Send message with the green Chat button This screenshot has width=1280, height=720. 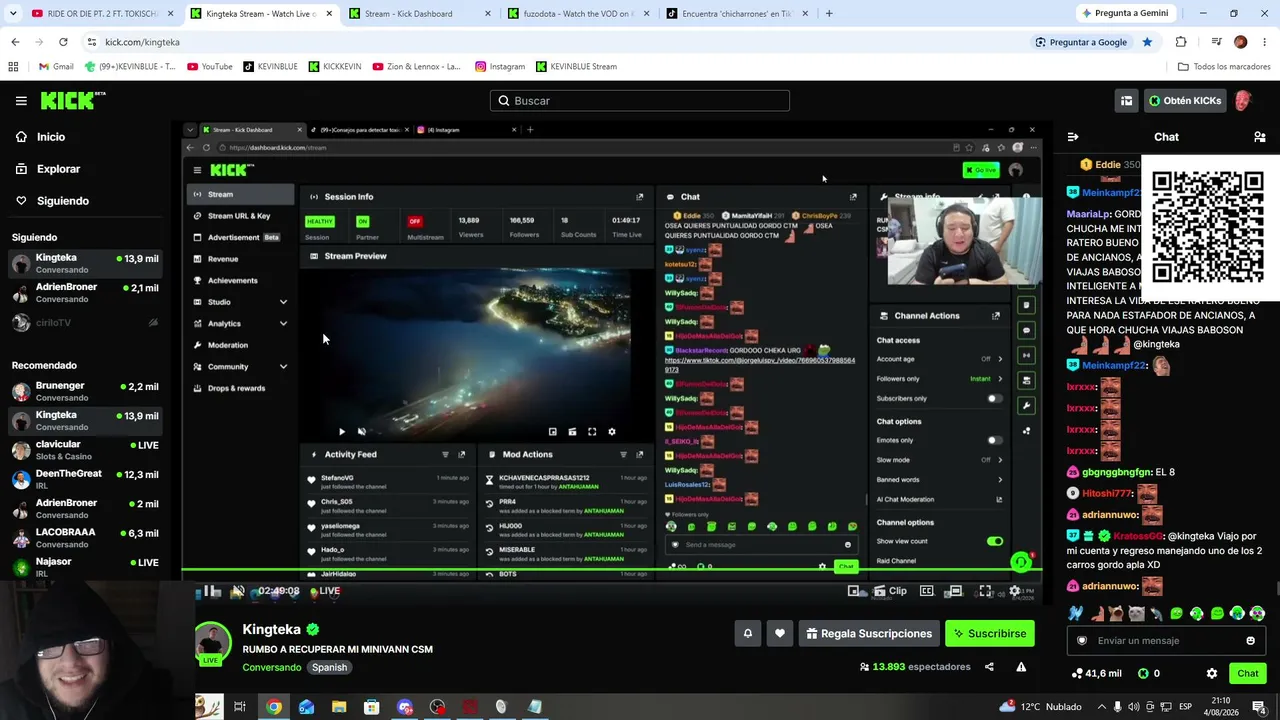click(x=1247, y=674)
